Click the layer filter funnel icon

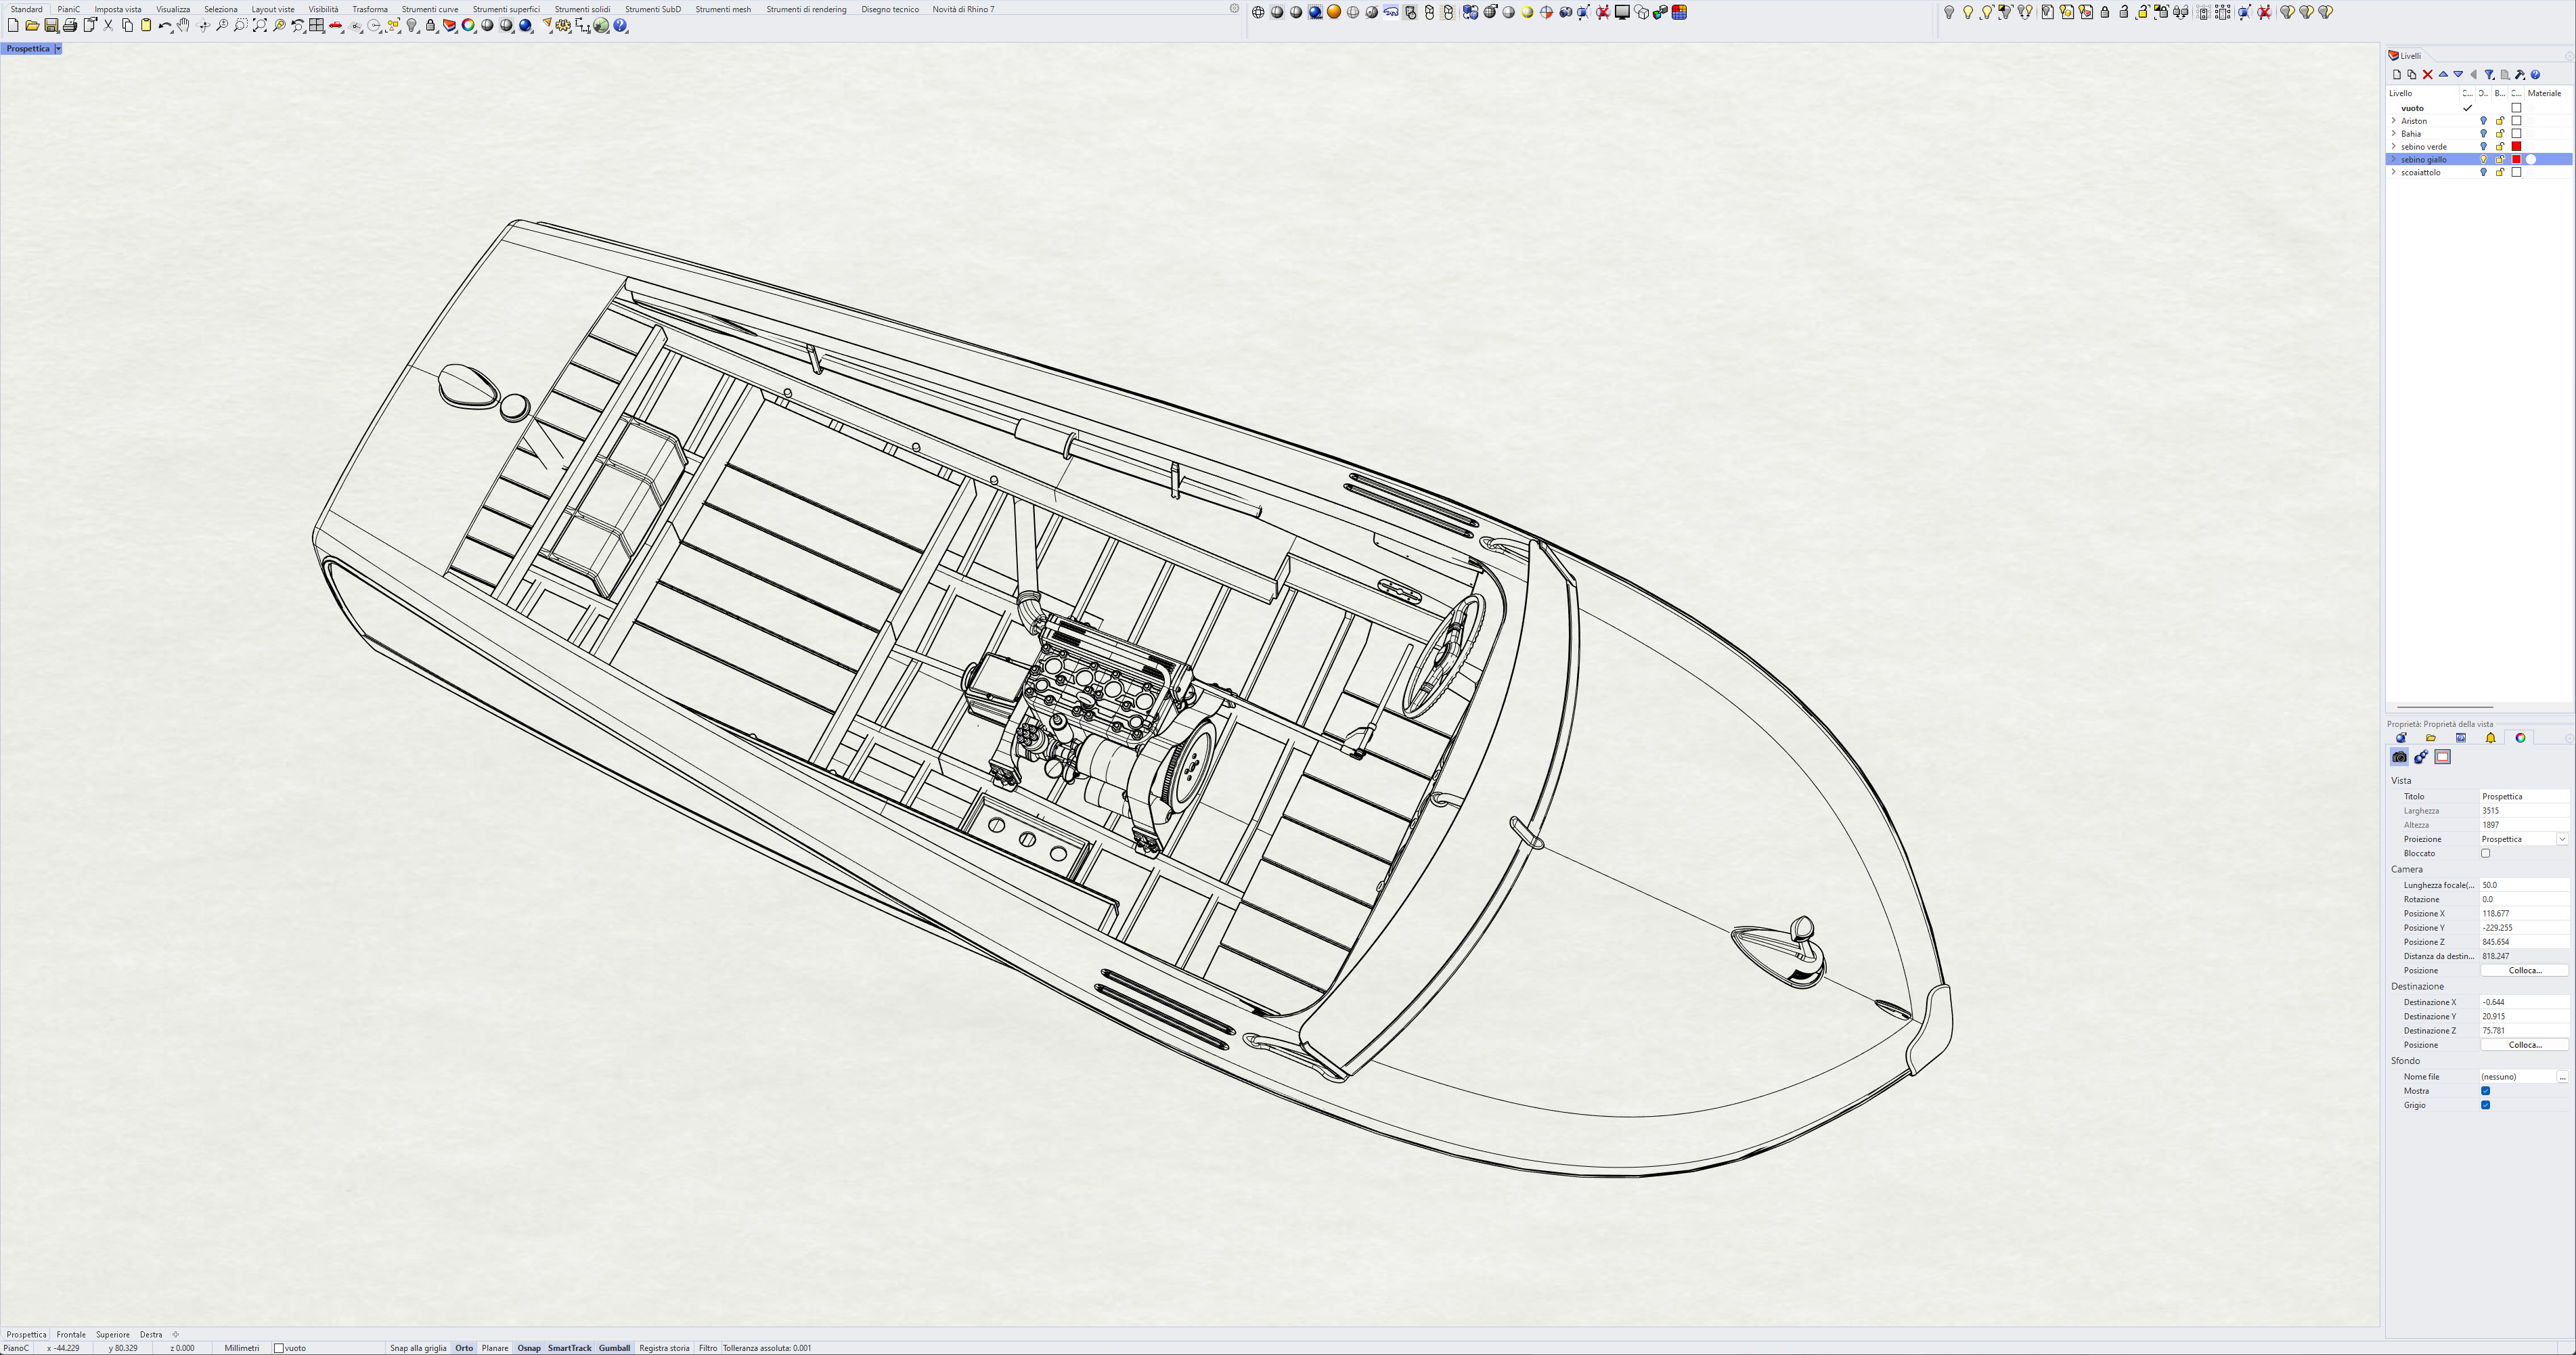click(x=2489, y=74)
